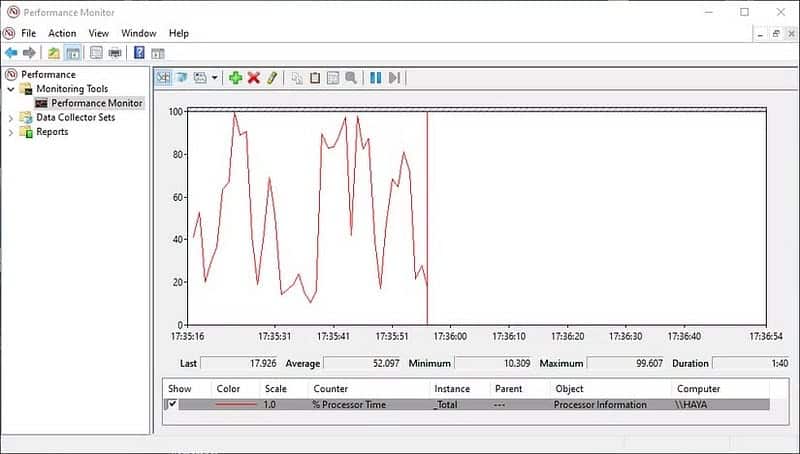Uncheck Show checkbox for % Processor Time
The width and height of the screenshot is (800, 454).
[172, 404]
